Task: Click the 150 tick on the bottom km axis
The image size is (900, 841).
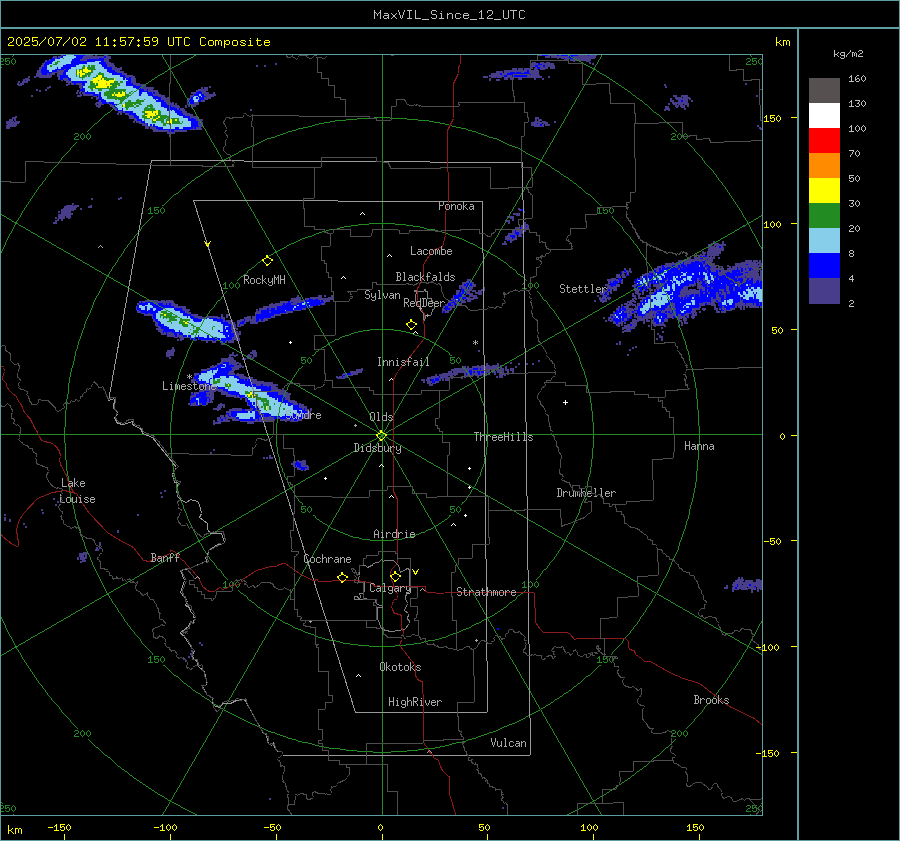Action: coord(695,827)
